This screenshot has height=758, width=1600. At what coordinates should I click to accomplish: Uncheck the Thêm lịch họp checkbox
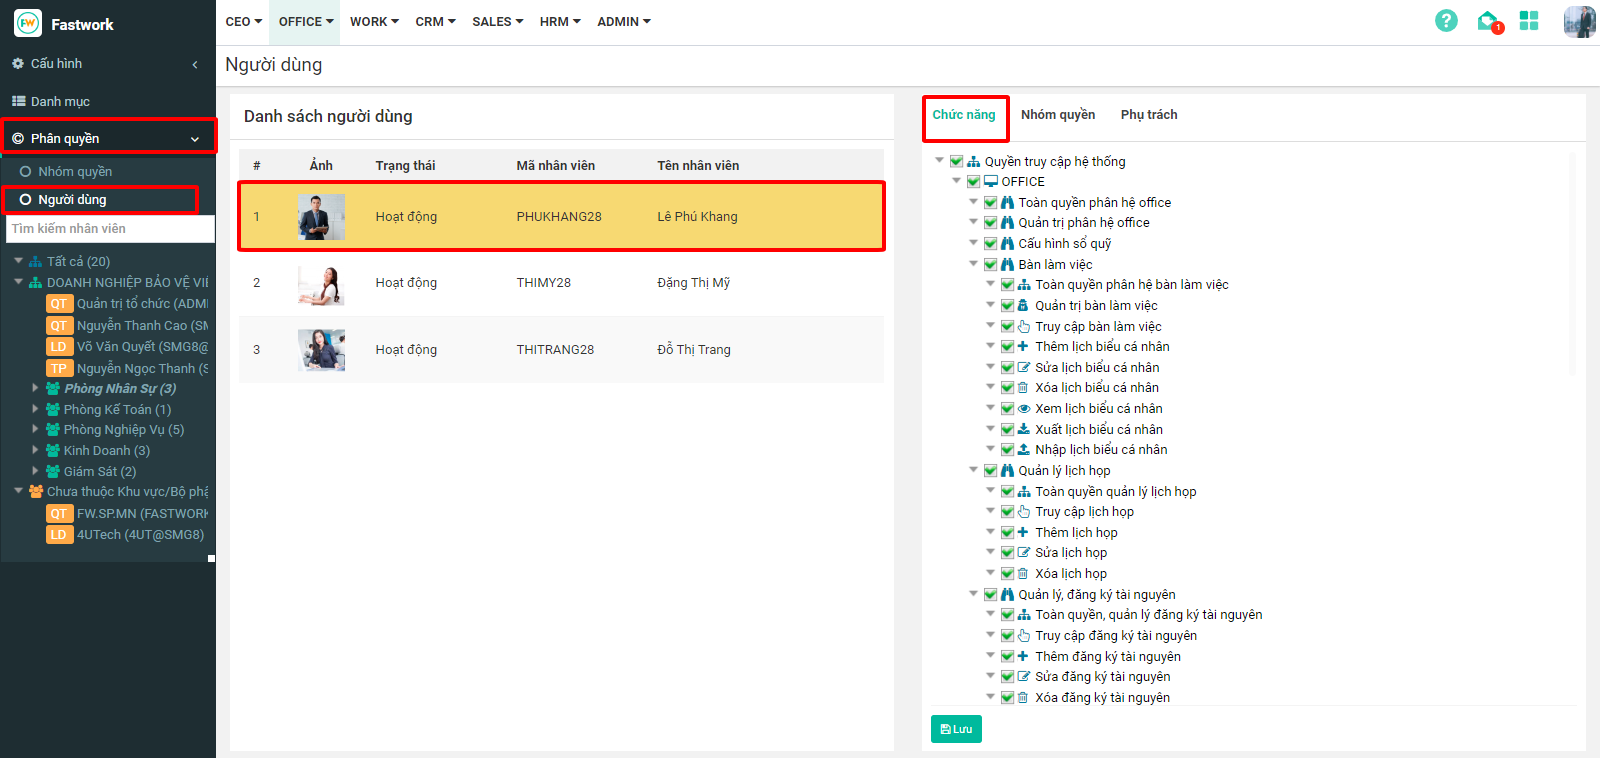[x=1007, y=533]
